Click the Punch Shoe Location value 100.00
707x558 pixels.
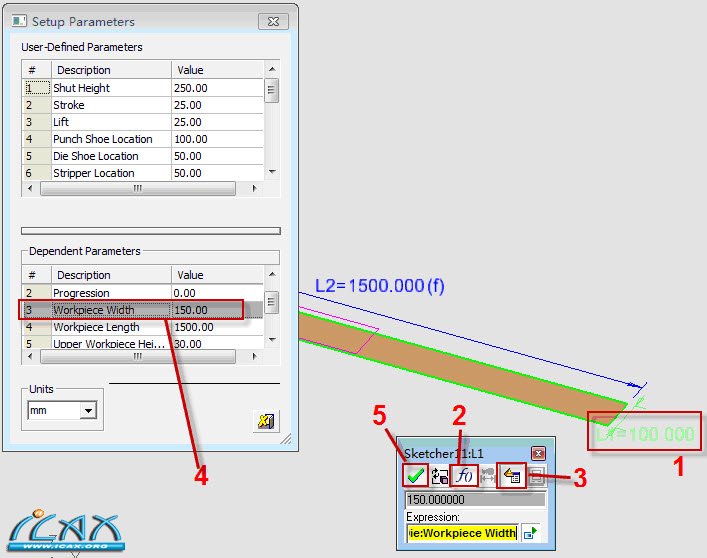pyautogui.click(x=191, y=139)
